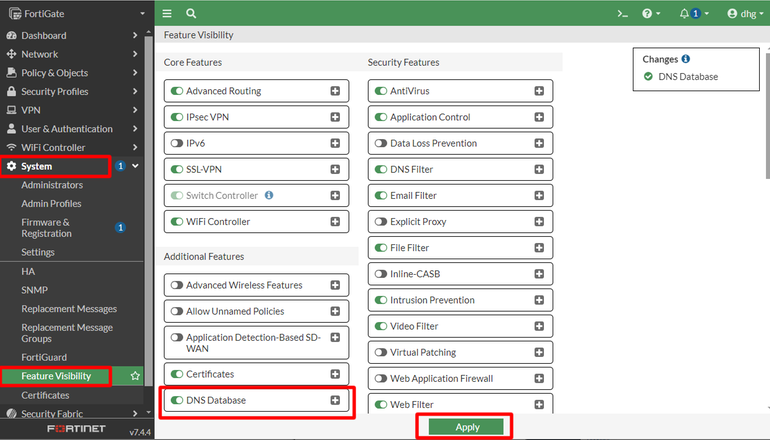The height and width of the screenshot is (440, 770).
Task: Expand the Dashboard menu chevron
Action: pos(135,35)
